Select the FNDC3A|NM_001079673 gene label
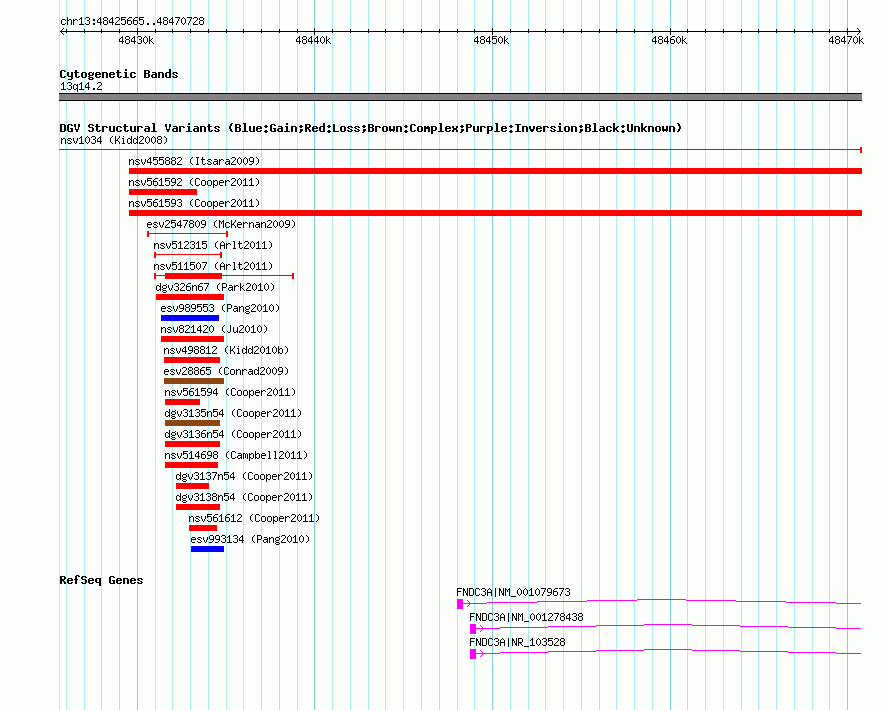 (x=514, y=592)
